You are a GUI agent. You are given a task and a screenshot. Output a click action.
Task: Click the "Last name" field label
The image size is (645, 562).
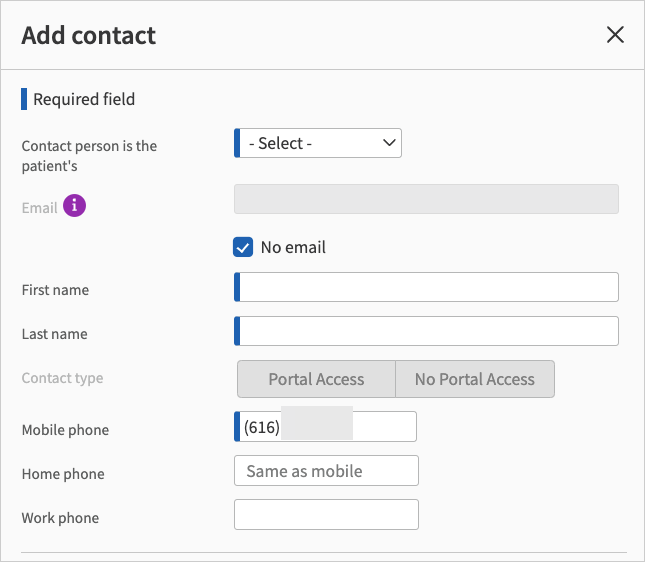pos(55,334)
